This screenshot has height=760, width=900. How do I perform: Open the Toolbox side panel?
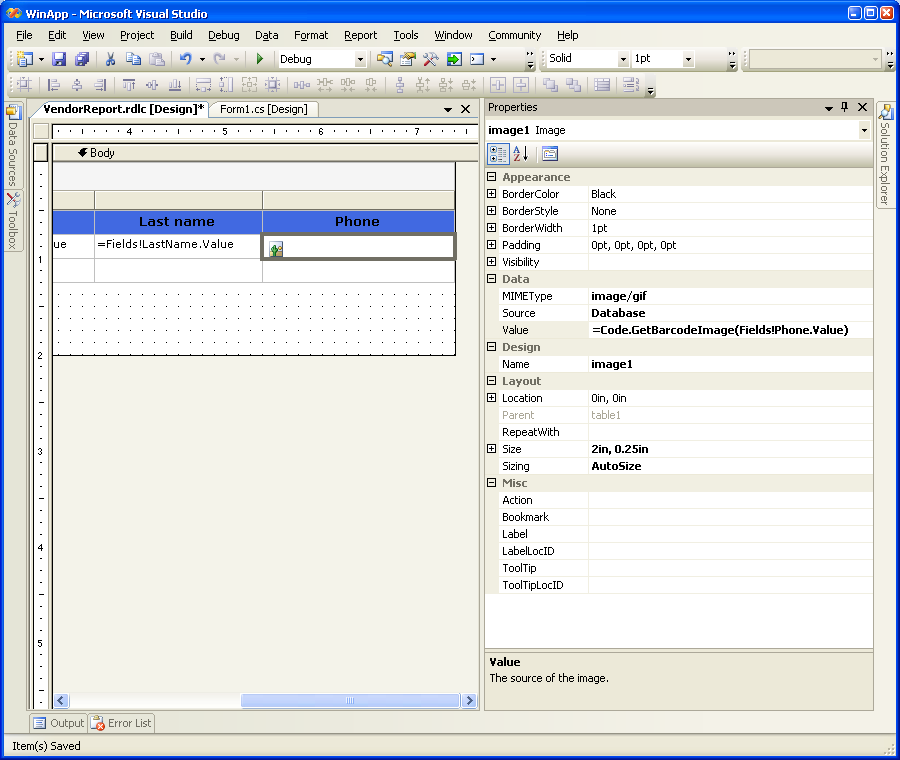coord(13,220)
